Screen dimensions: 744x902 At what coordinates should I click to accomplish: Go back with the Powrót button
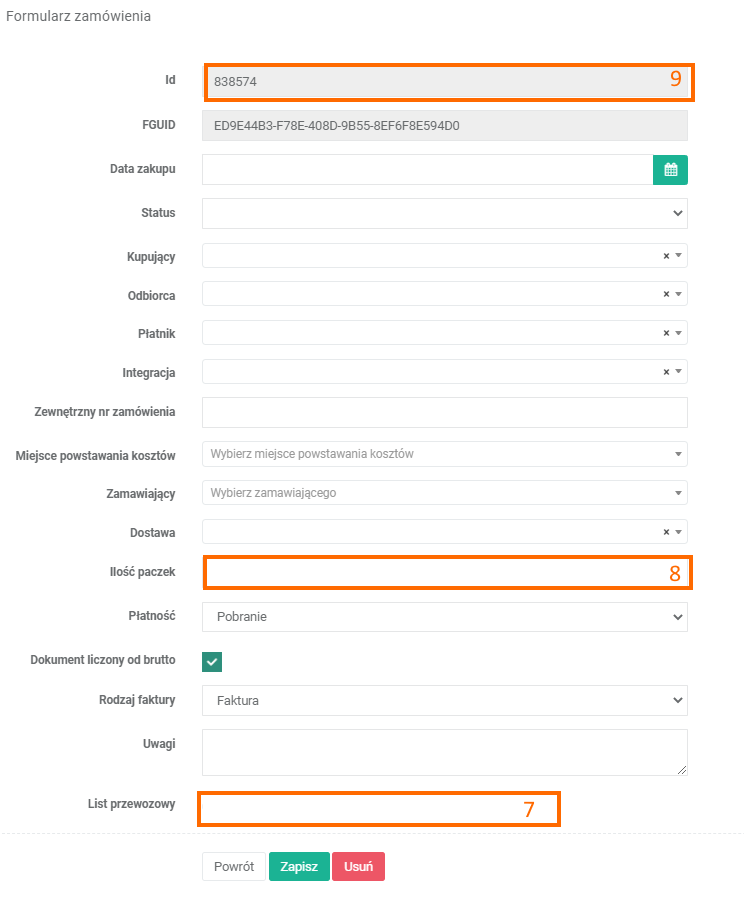233,867
